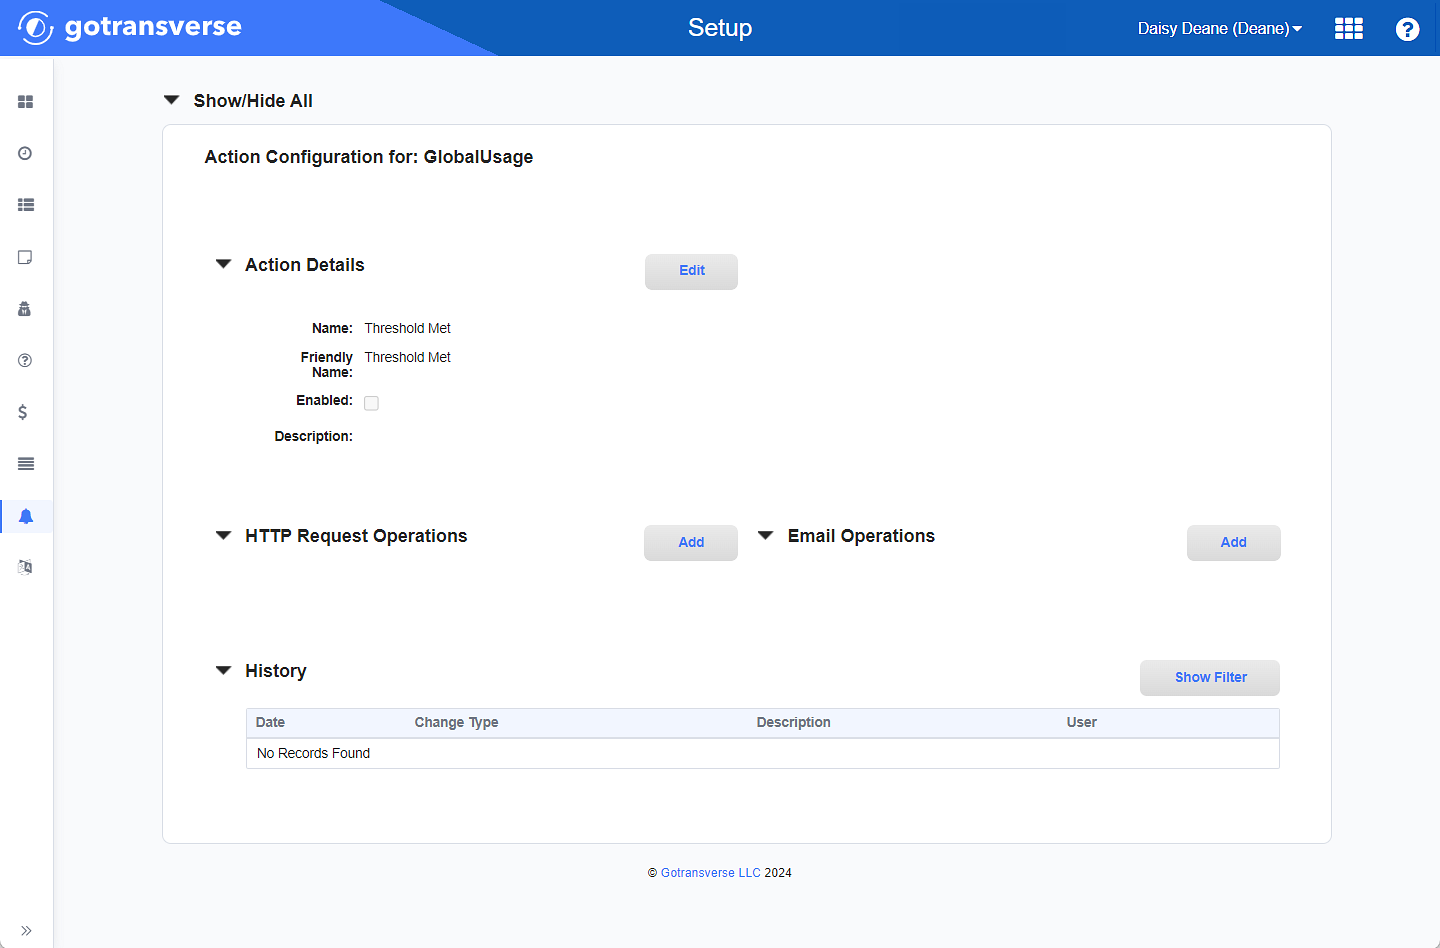Open the list icon in sidebar
Screen dimensions: 1440x948
[x=26, y=205]
